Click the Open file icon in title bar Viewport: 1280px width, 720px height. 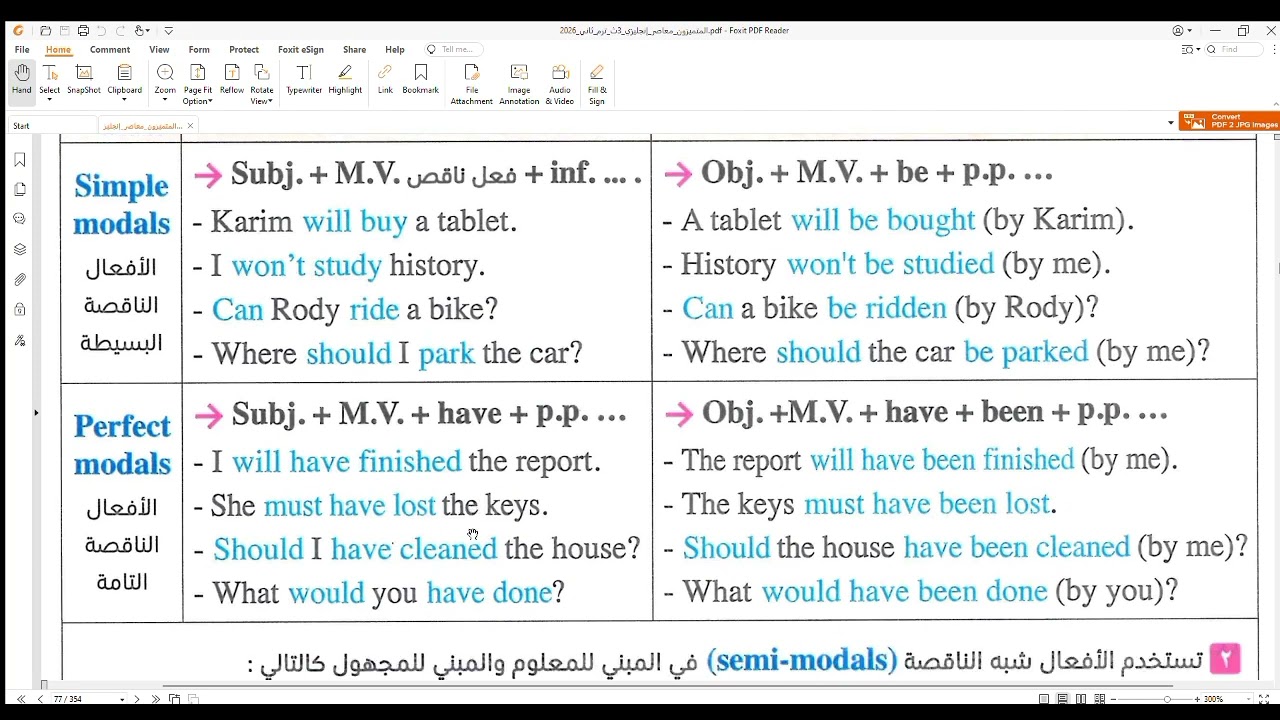(x=46, y=31)
